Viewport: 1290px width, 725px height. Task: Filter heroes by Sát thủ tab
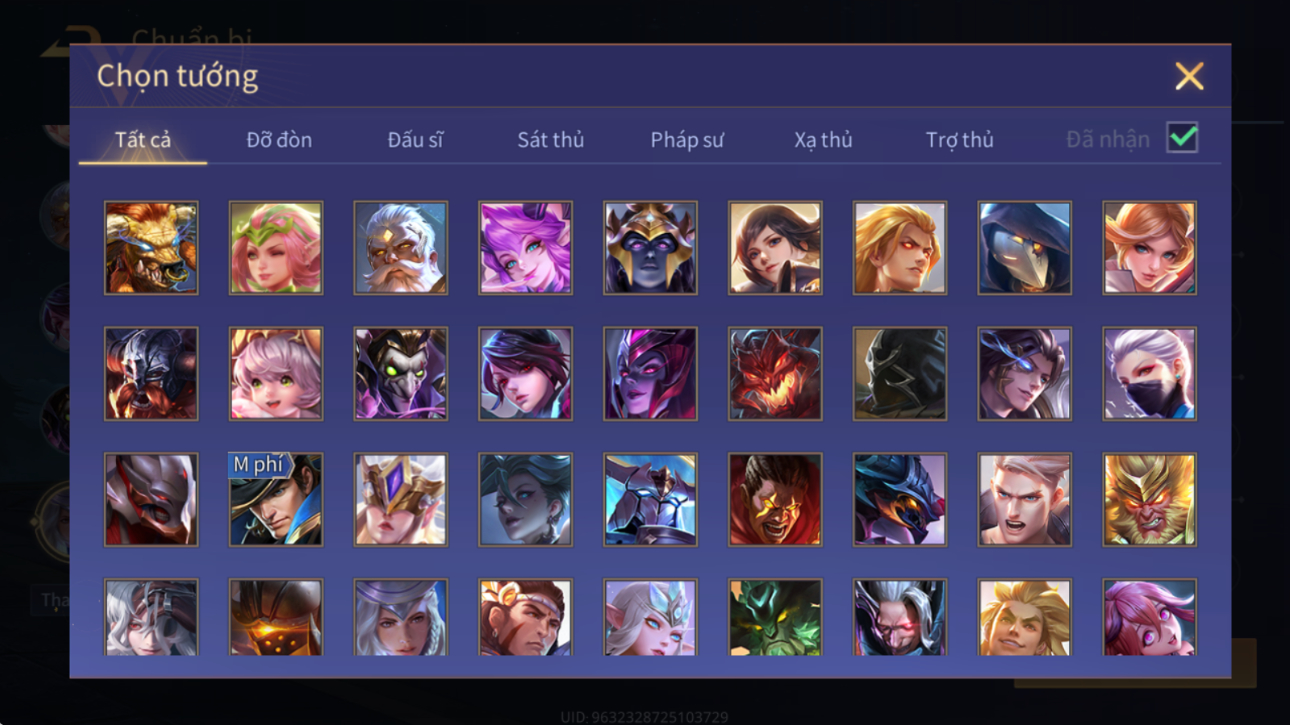point(550,140)
